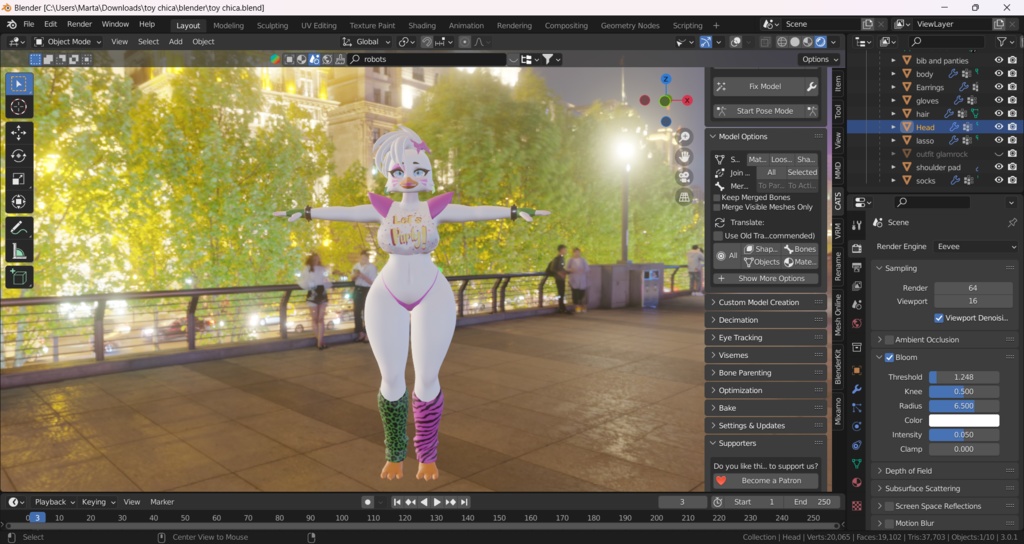Click the Bloom Threshold slider
Screen dimensions: 1024x544
pyautogui.click(x=964, y=377)
